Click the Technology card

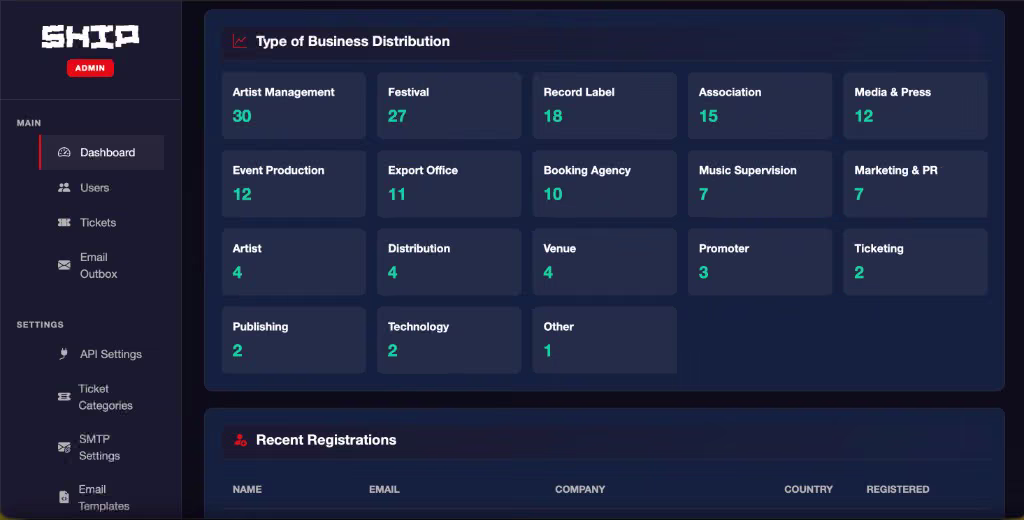(x=449, y=340)
